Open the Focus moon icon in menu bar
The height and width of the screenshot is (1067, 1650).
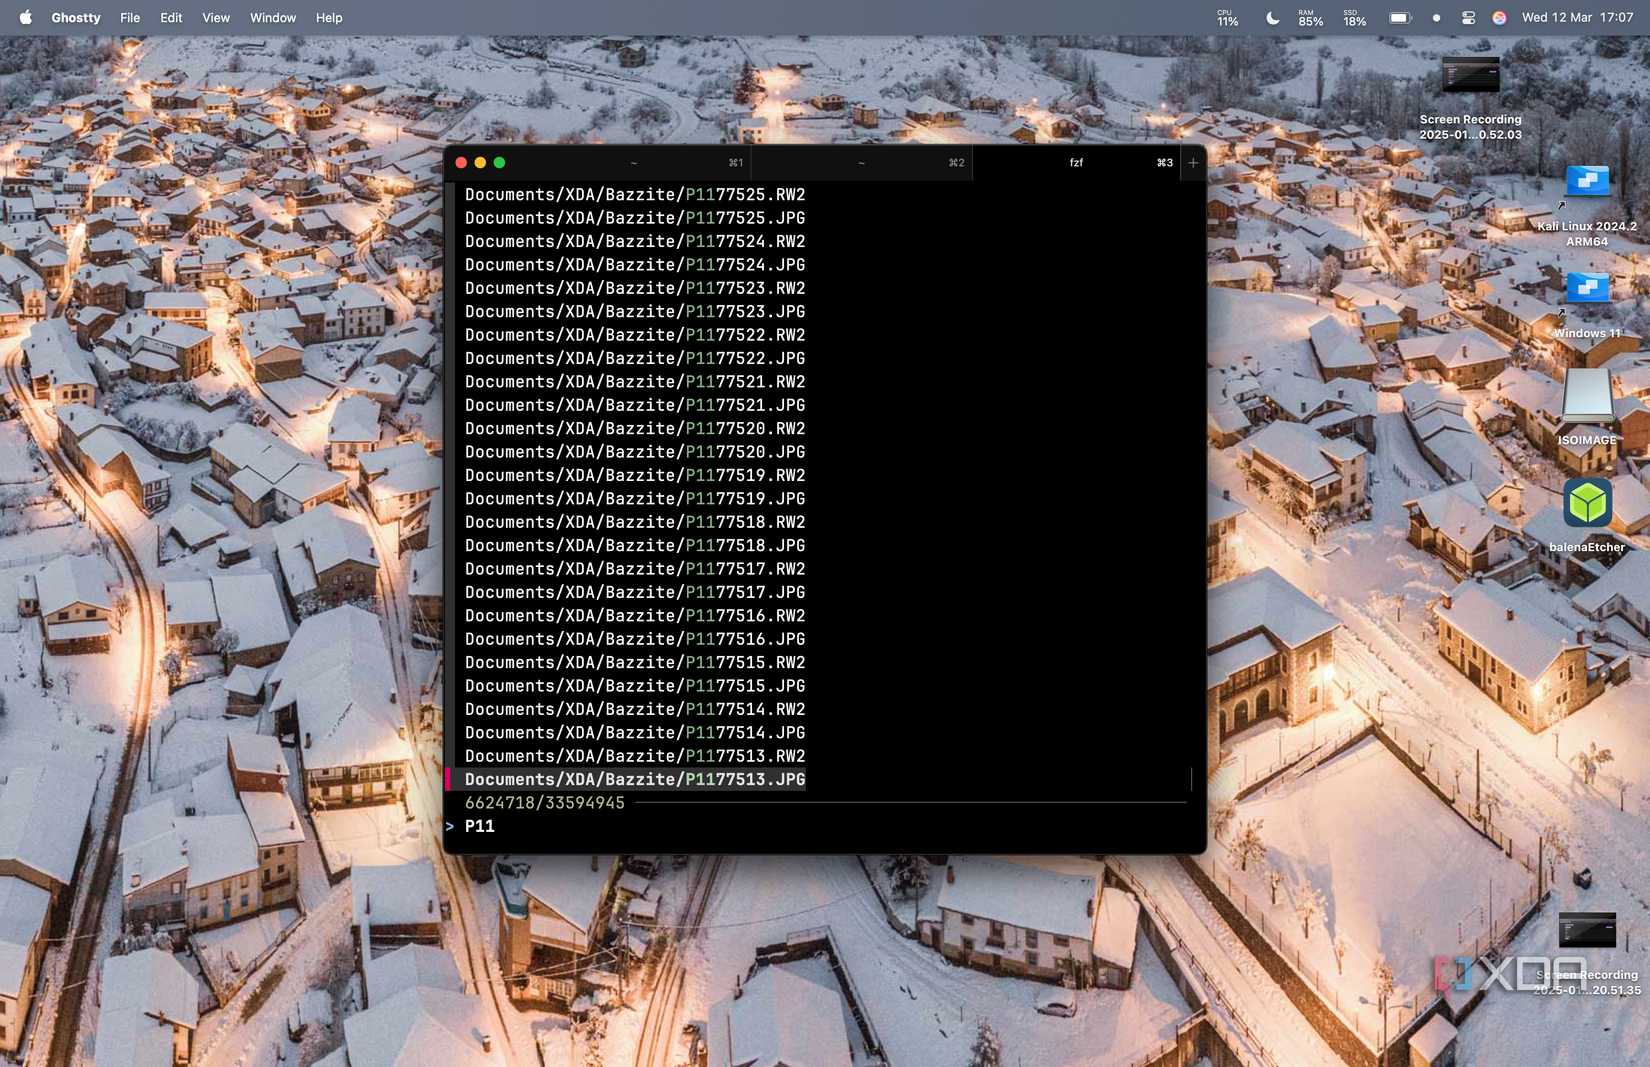click(x=1272, y=18)
